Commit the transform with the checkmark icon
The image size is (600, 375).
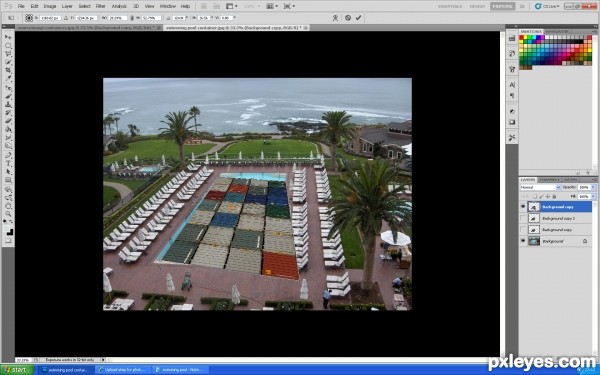[358, 18]
